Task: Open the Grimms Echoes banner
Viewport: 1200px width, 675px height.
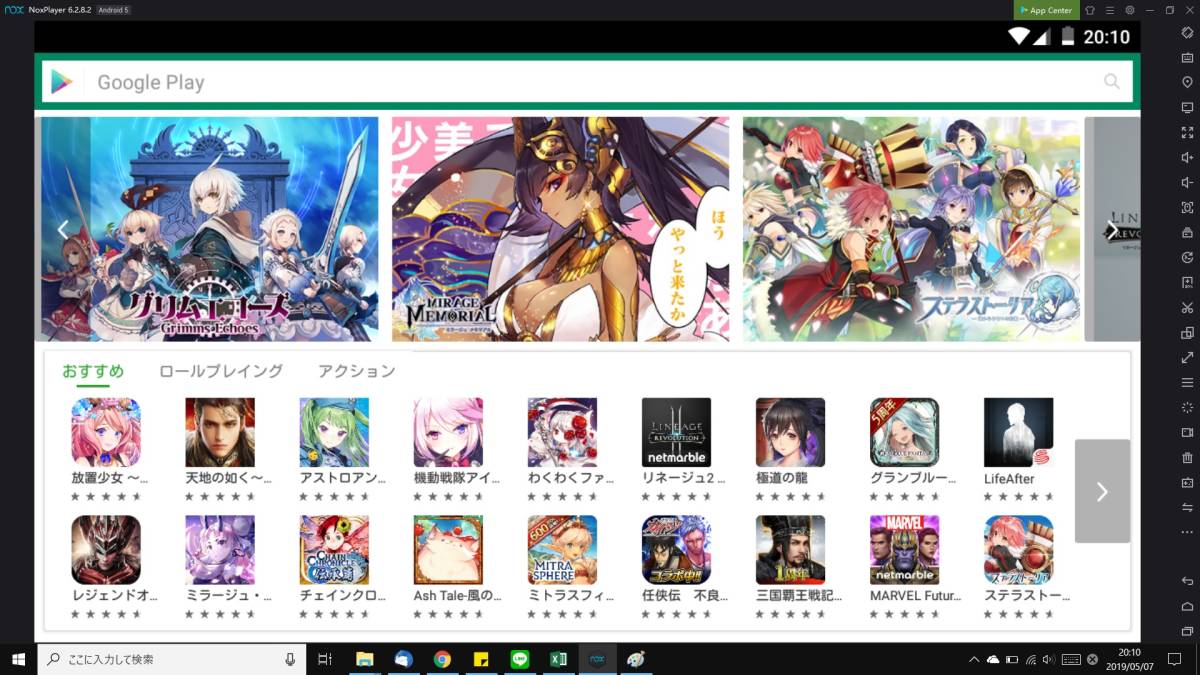Action: click(209, 229)
